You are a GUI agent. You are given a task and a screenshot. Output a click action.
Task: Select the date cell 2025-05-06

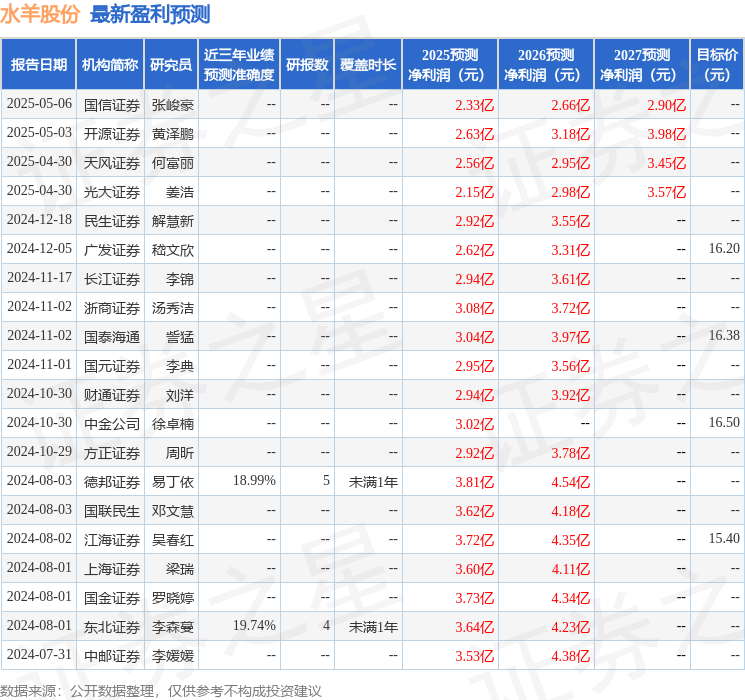pos(39,104)
